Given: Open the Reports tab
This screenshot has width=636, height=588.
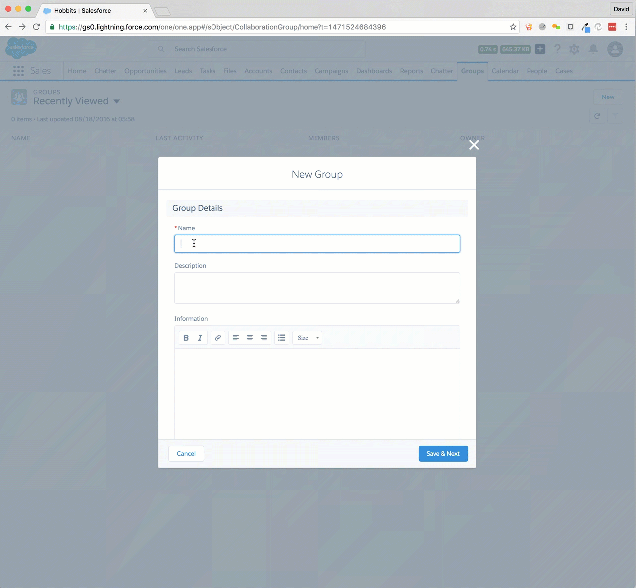Looking at the screenshot, I should [x=411, y=71].
